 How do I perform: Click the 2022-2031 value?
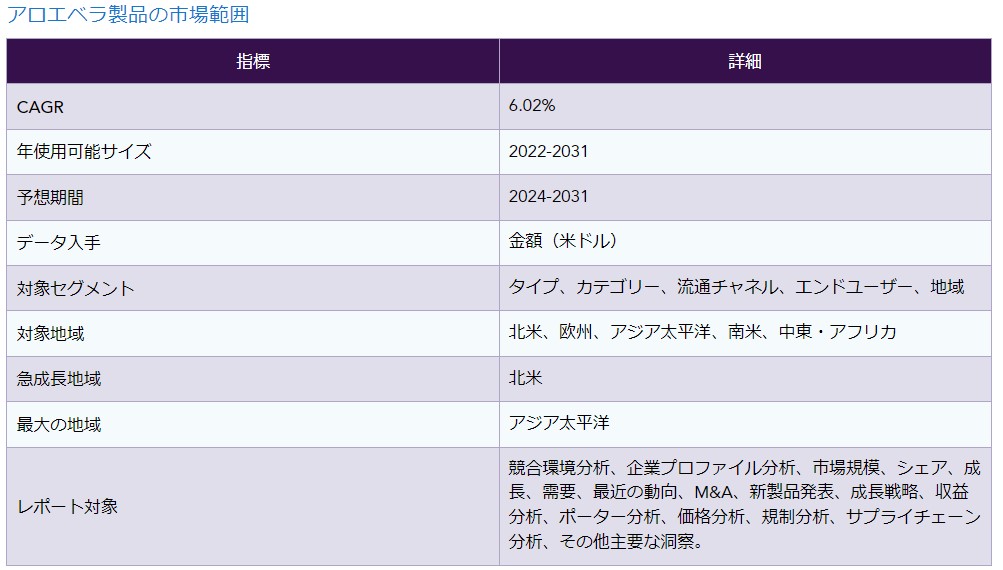[x=548, y=151]
